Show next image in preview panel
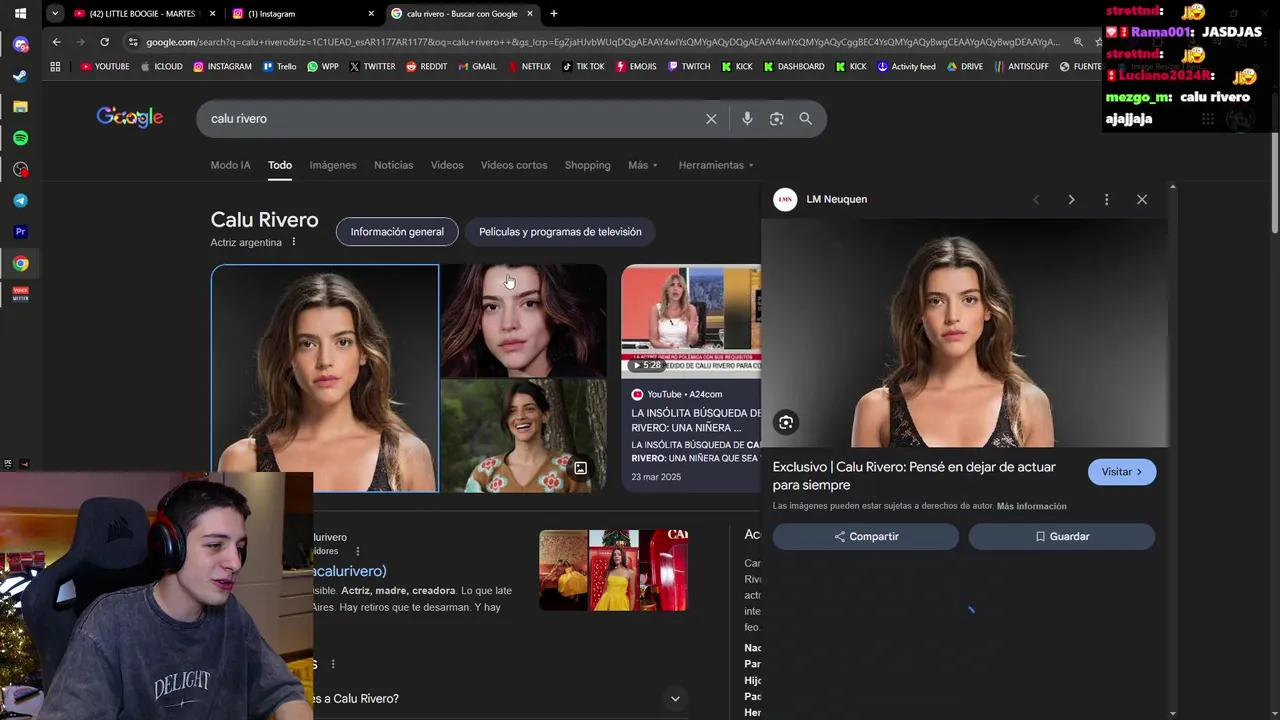Screen dimensions: 1280x720 tap(1071, 200)
